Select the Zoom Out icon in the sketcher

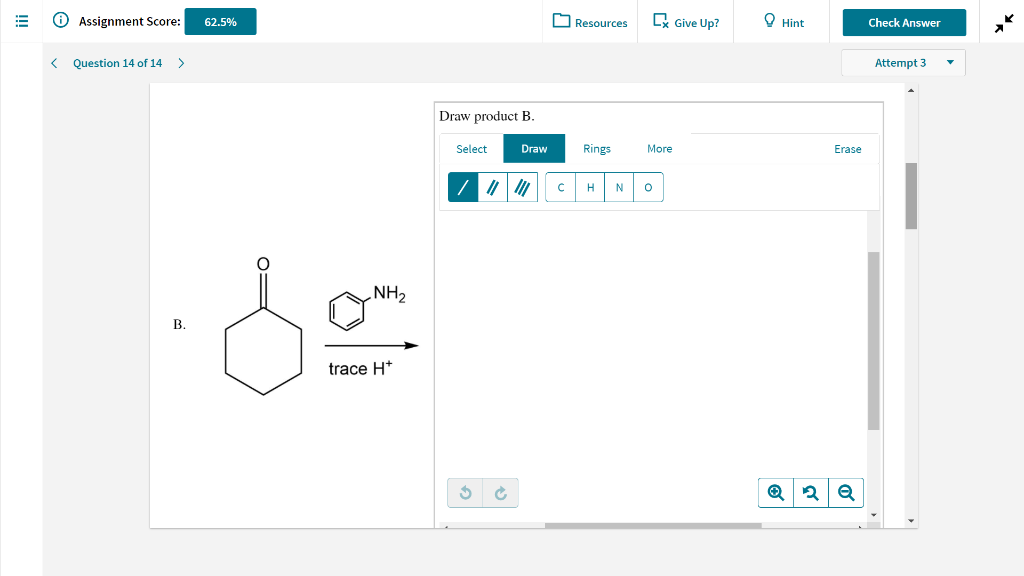coord(845,492)
